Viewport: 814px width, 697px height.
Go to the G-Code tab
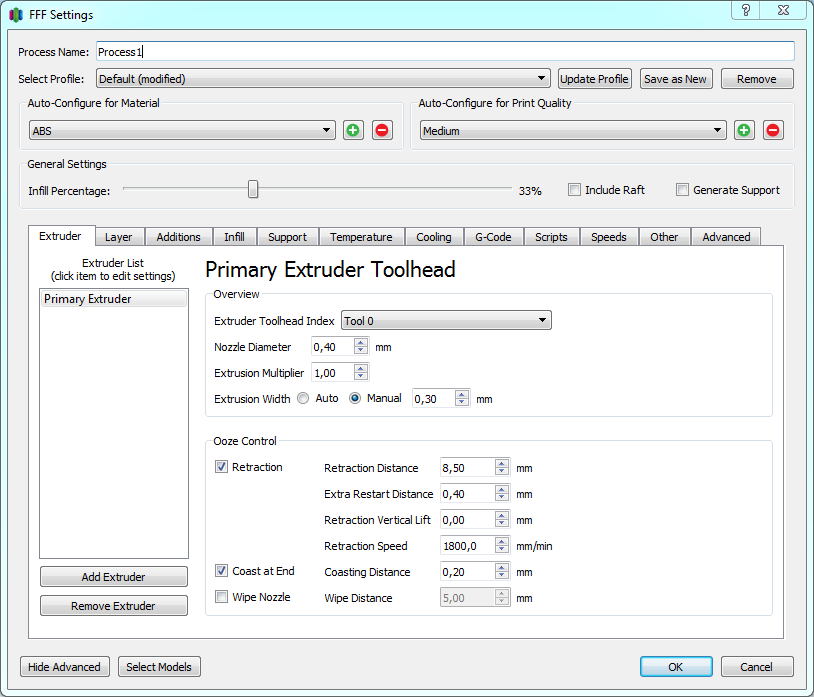point(493,237)
